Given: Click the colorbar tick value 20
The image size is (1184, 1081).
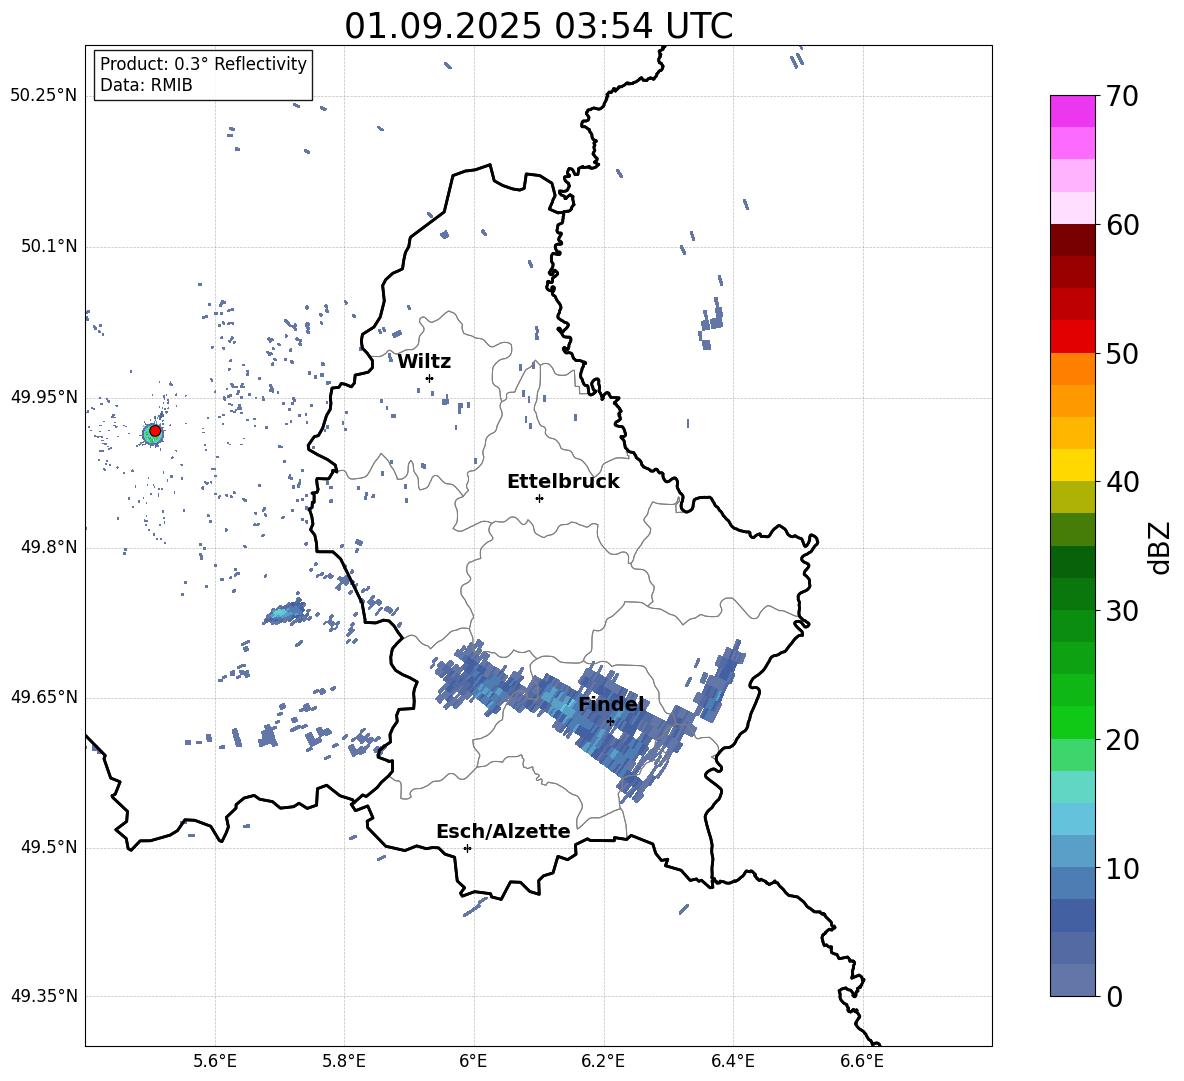Looking at the screenshot, I should [x=1122, y=740].
